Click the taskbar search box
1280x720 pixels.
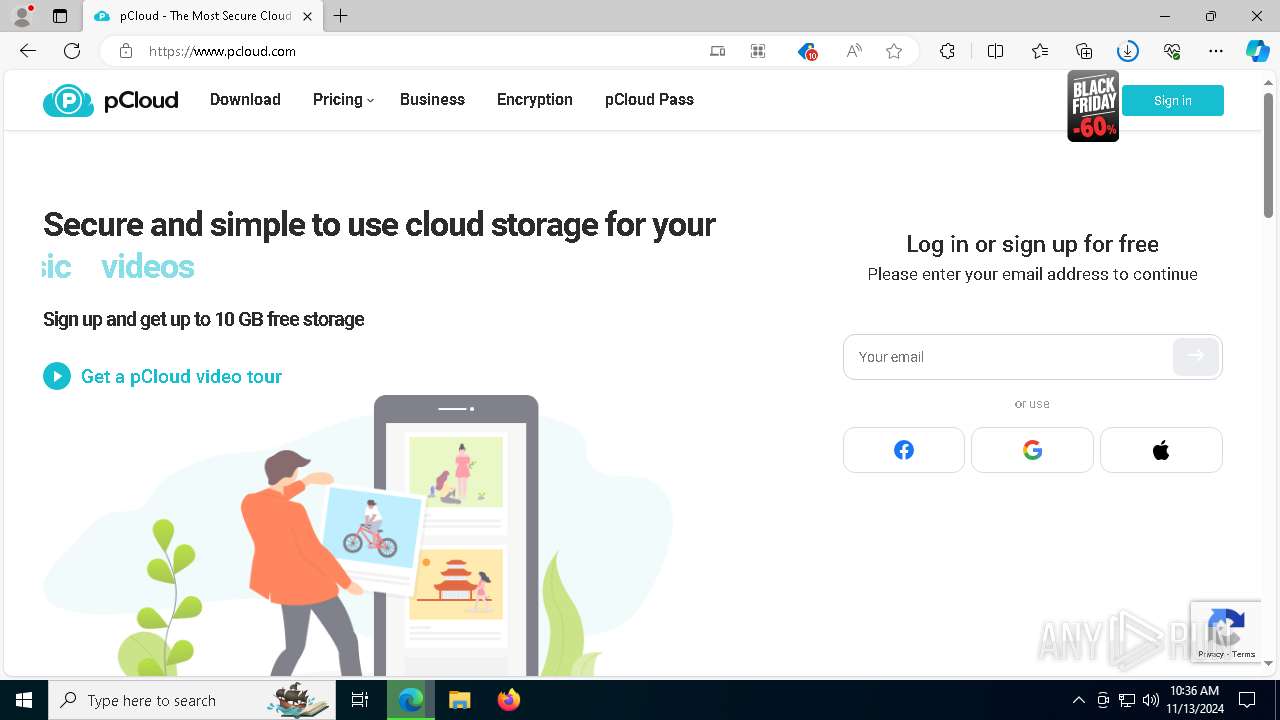(190, 700)
